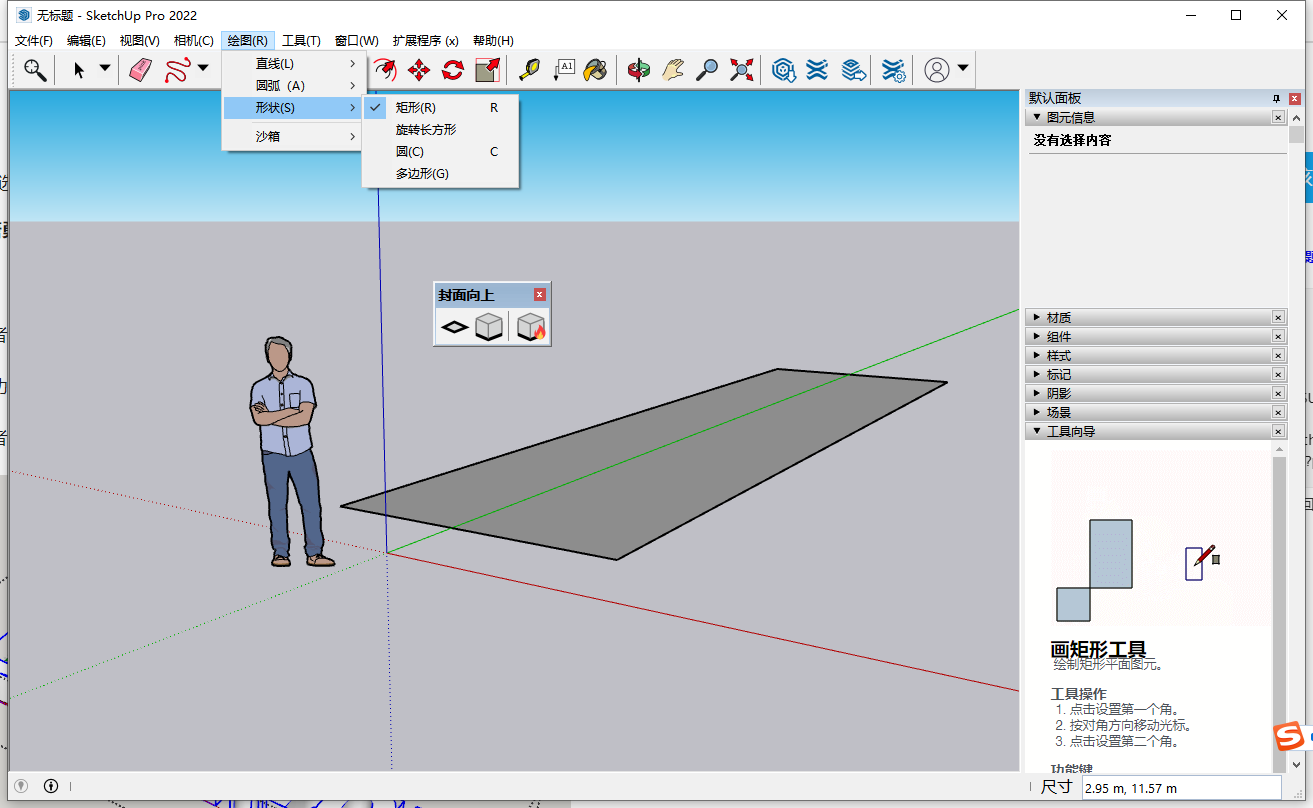Click the cube with flame icon

(x=531, y=327)
